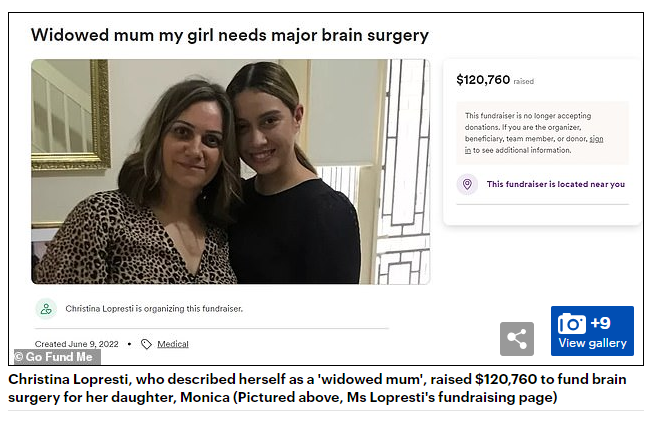
Task: Click 'Christina Lopresti is organizing this fundraiser' line
Action: pyautogui.click(x=154, y=309)
